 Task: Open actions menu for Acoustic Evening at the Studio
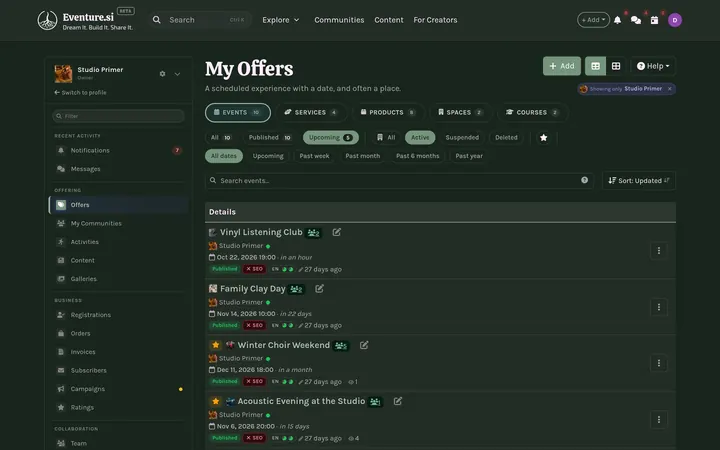(658, 420)
